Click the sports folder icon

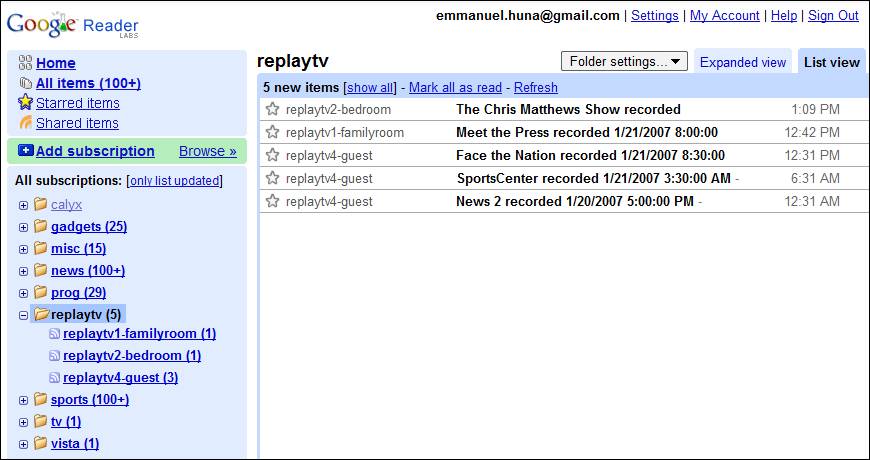[x=40, y=399]
